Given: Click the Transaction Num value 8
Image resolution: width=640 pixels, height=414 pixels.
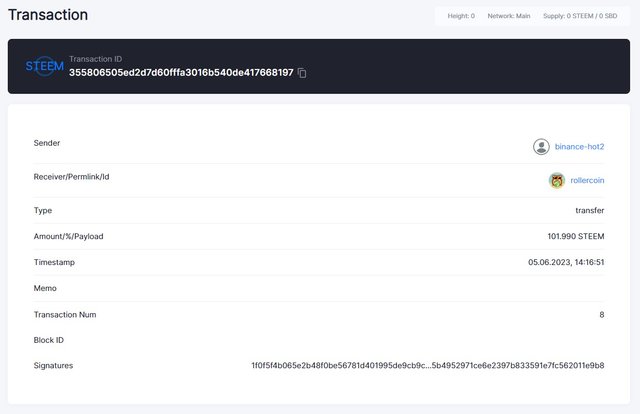Looking at the screenshot, I should (602, 314).
